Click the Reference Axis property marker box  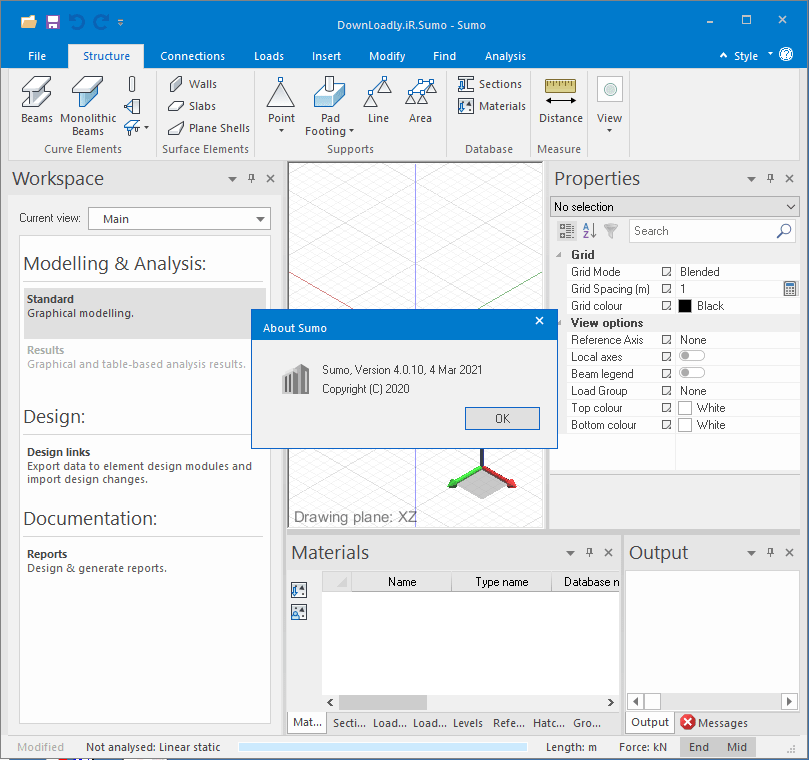pyautogui.click(x=666, y=340)
